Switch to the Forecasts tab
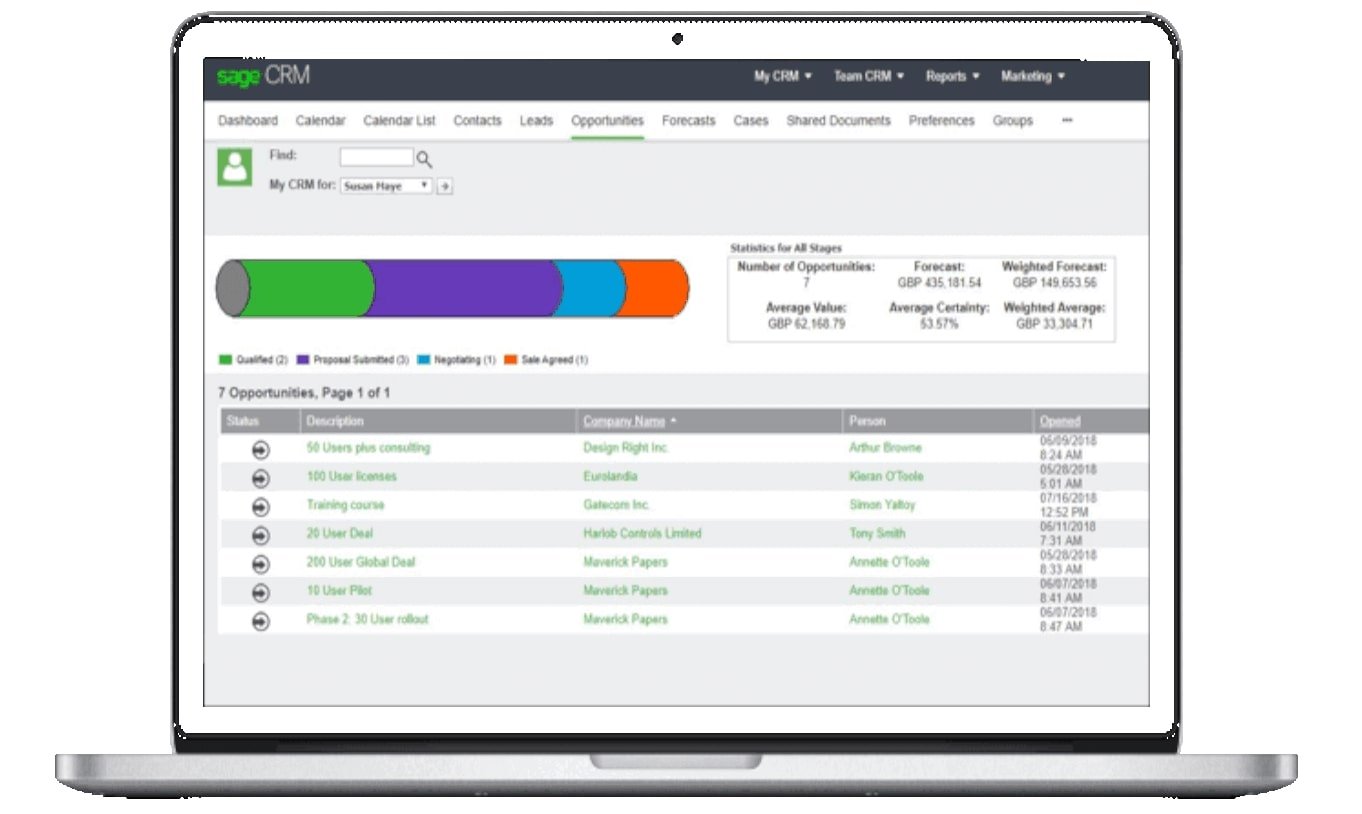Image resolution: width=1362 pixels, height=814 pixels. pos(688,120)
